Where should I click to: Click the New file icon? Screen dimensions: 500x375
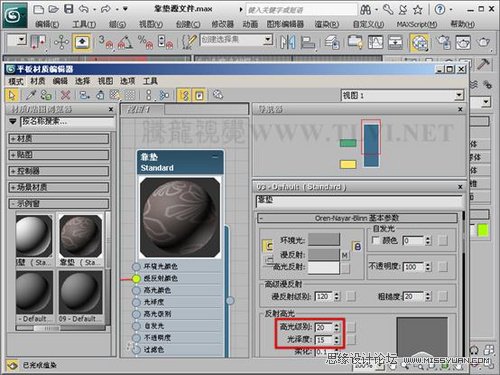point(39,9)
